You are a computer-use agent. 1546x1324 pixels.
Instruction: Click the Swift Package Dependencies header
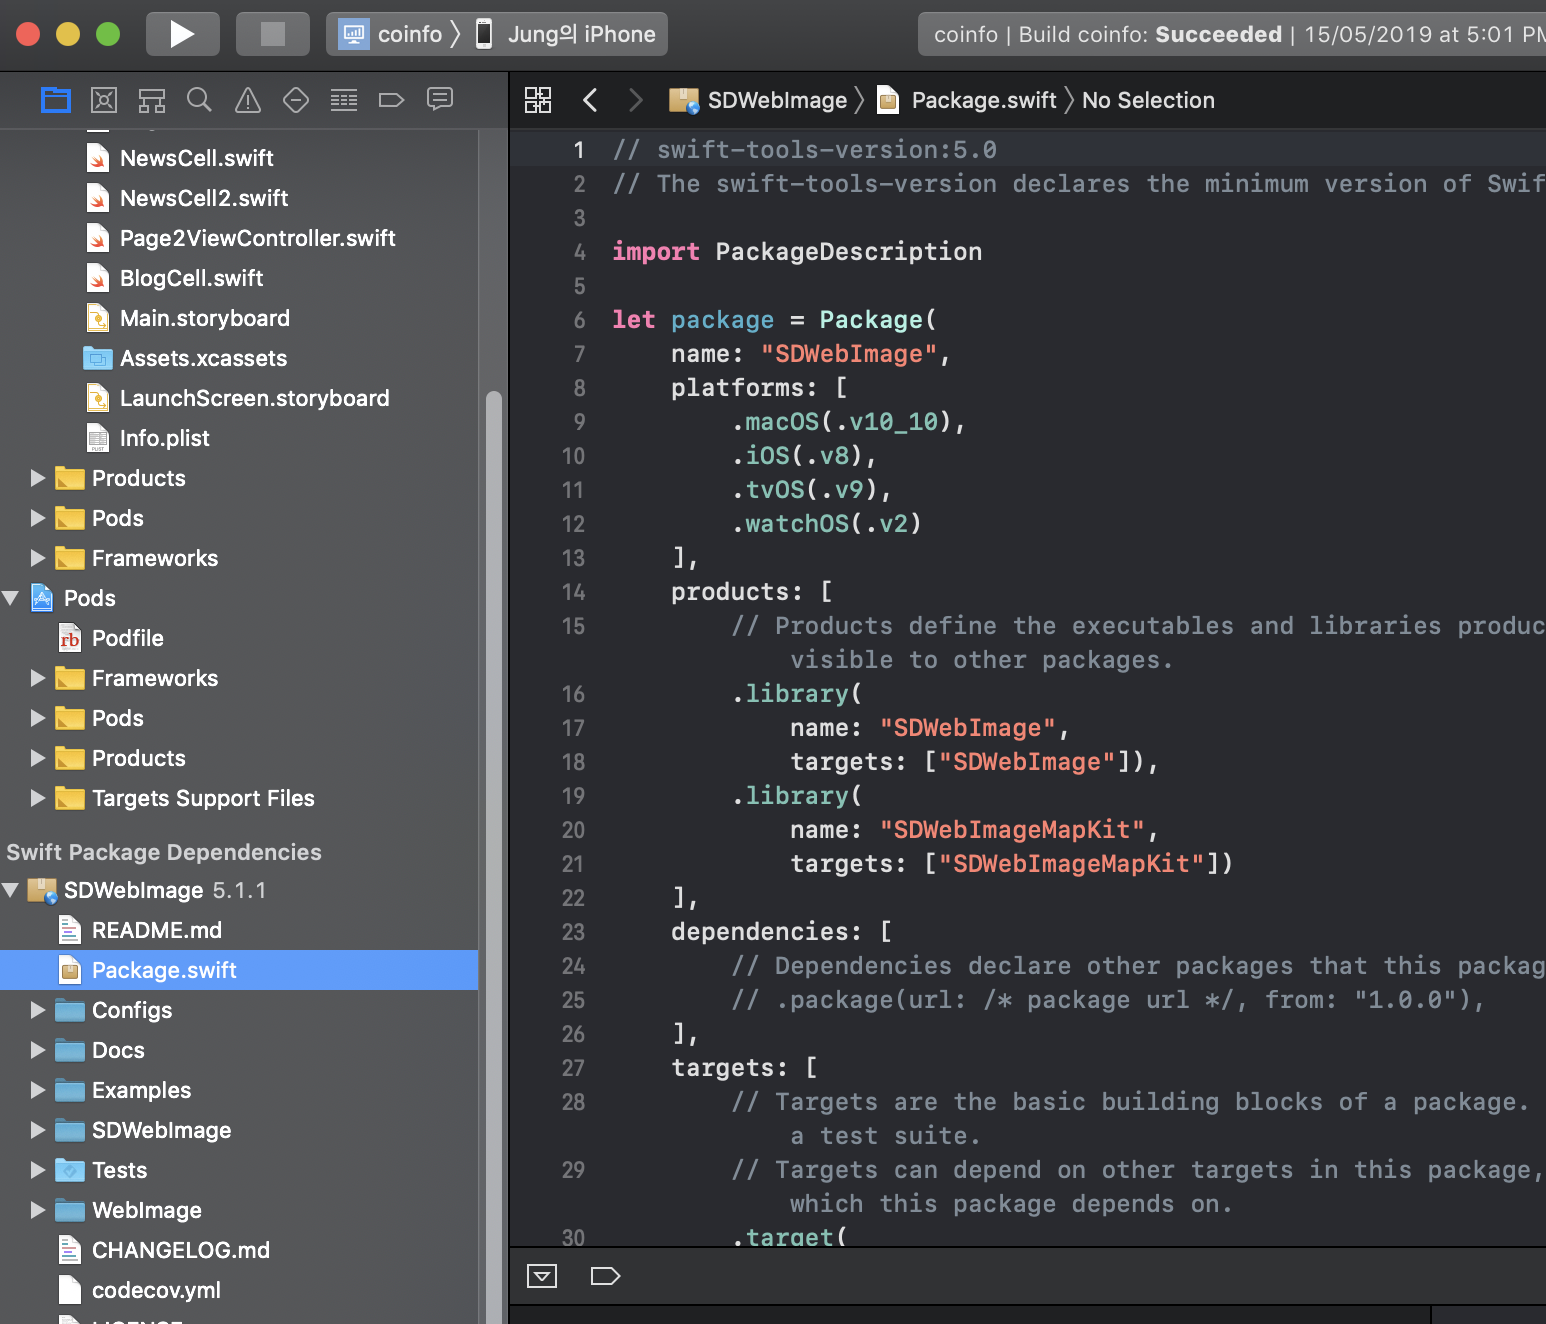click(164, 852)
